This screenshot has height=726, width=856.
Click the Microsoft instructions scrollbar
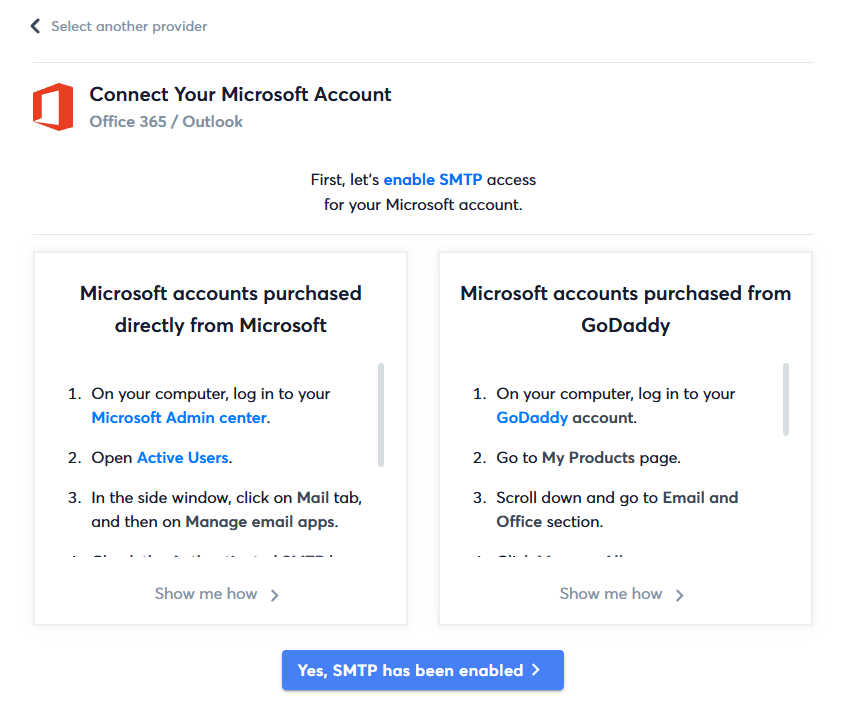tap(381, 414)
